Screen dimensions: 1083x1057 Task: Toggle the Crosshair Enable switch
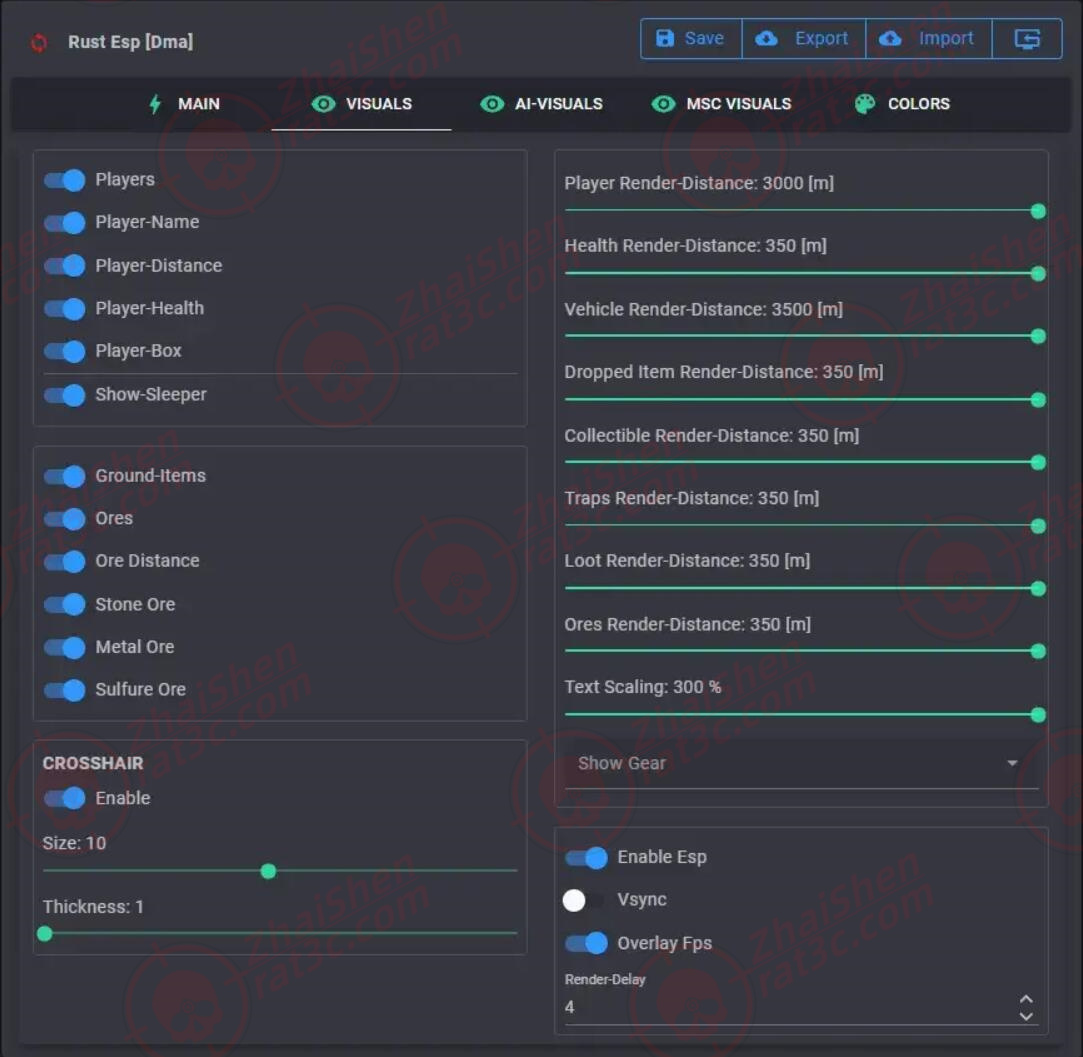pos(65,799)
